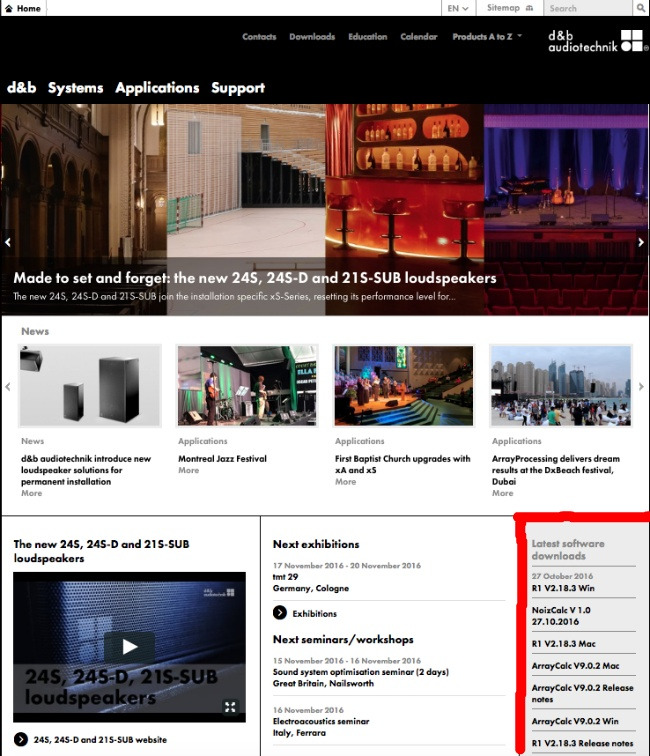Screen dimensions: 650x756
Task: Go to Contacts page
Action: click(x=259, y=37)
